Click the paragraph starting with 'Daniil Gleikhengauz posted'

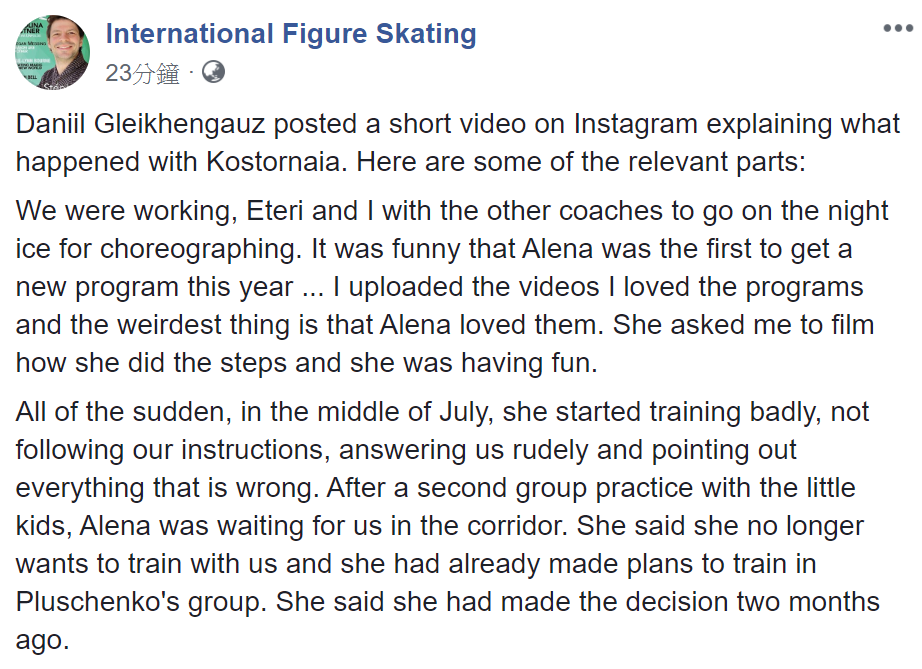tap(457, 143)
